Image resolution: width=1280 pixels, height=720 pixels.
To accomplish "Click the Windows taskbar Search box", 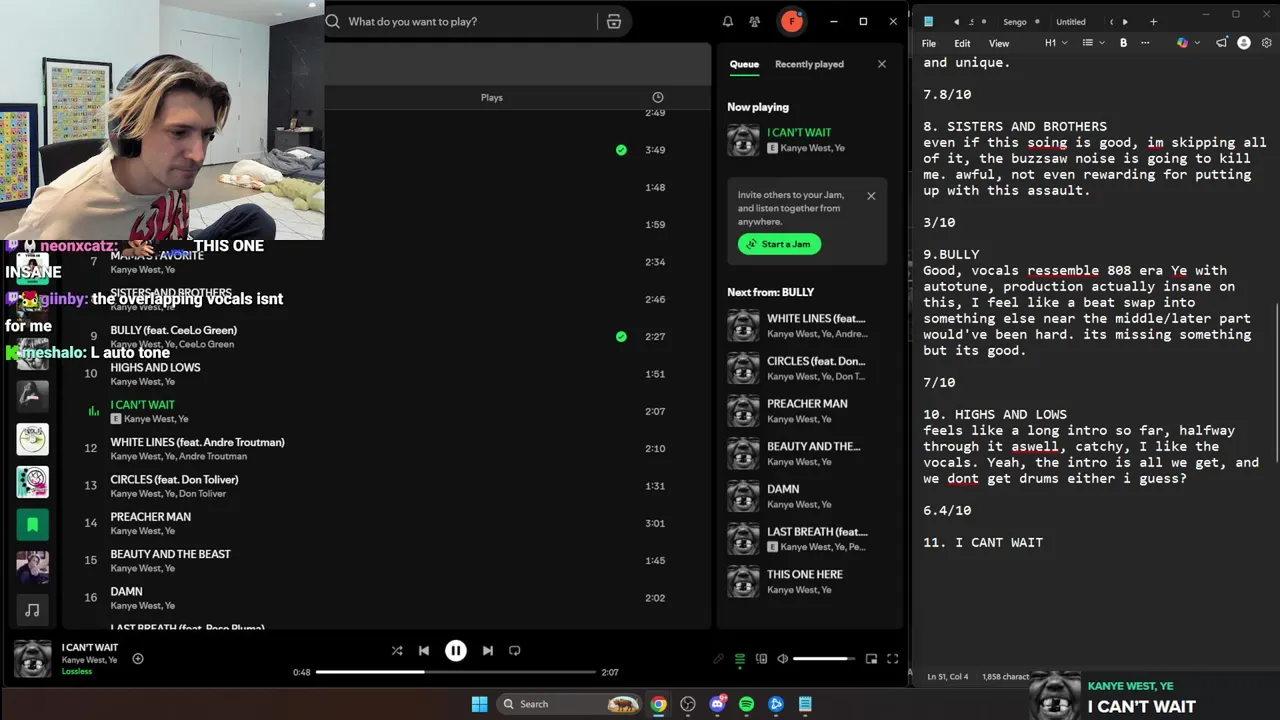I will coord(570,704).
